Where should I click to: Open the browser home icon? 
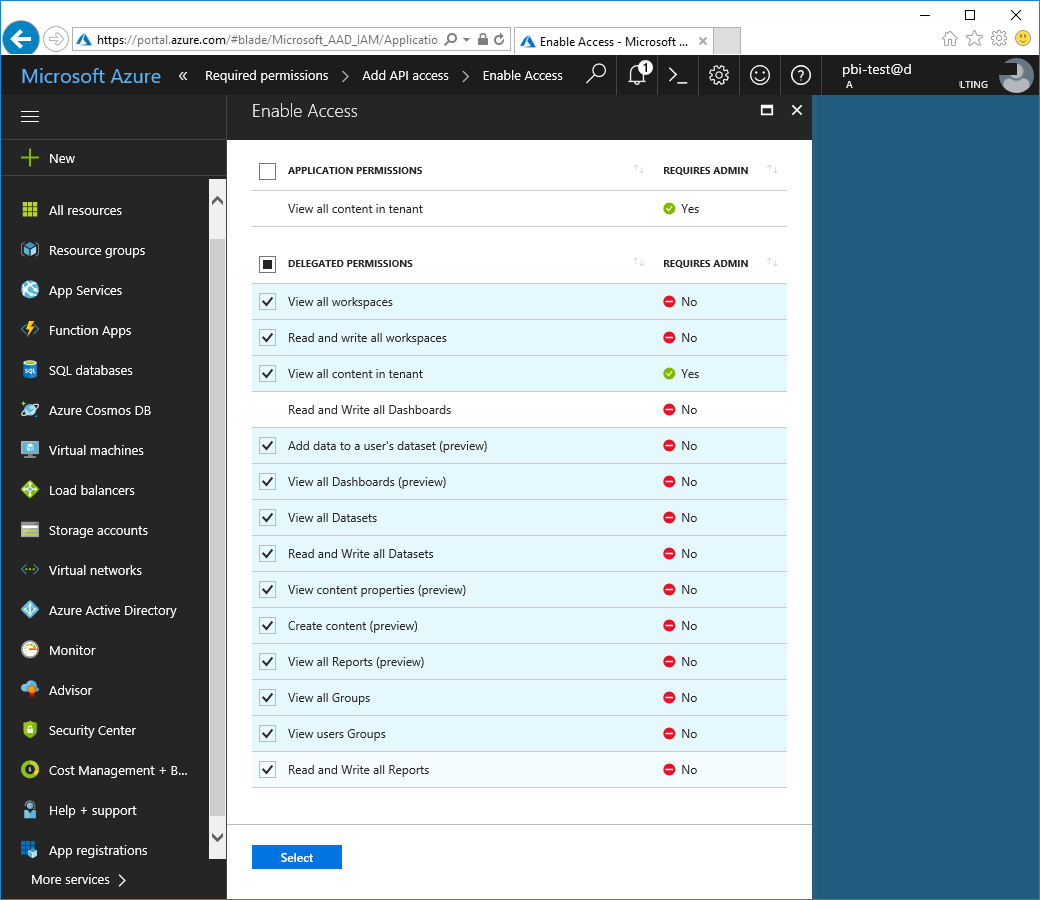950,38
